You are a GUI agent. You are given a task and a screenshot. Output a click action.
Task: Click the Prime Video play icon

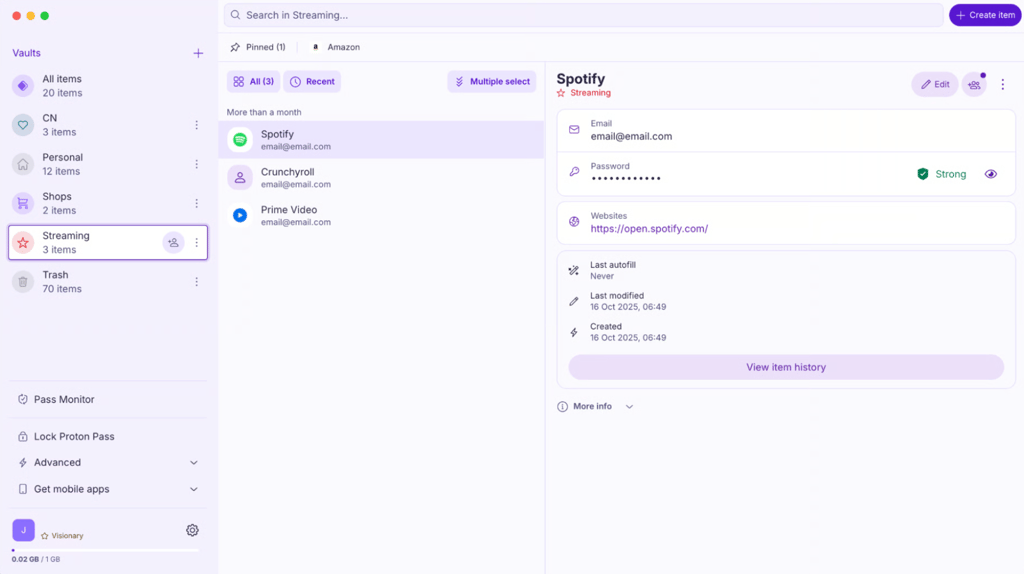coord(240,215)
